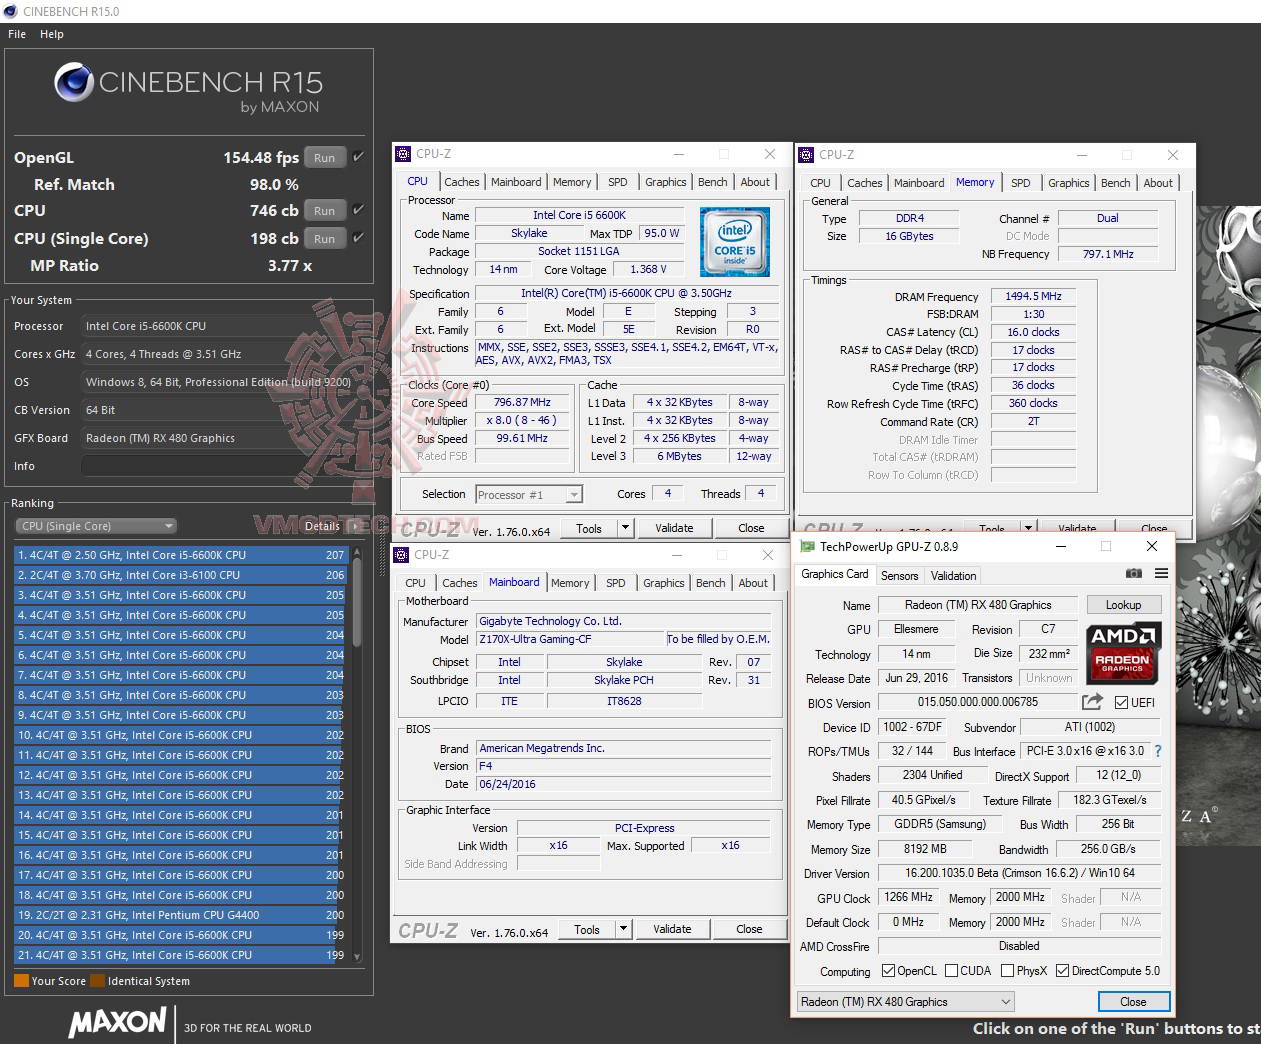The width and height of the screenshot is (1261, 1044).
Task: Switch to Caches tab in CPU window
Action: tap(461, 182)
